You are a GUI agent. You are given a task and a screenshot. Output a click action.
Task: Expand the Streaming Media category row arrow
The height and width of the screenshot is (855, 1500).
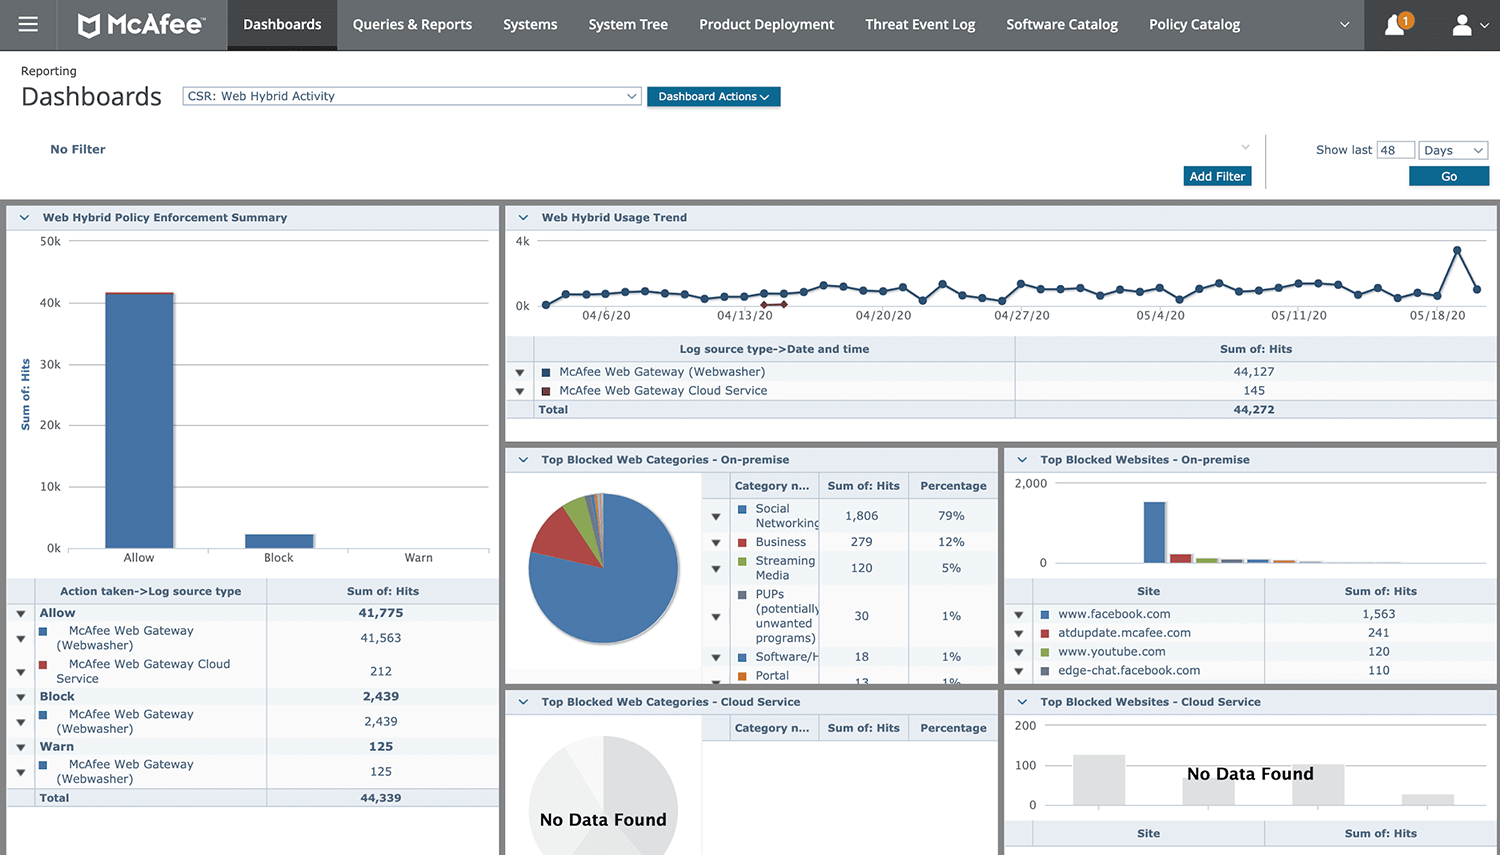click(x=716, y=569)
